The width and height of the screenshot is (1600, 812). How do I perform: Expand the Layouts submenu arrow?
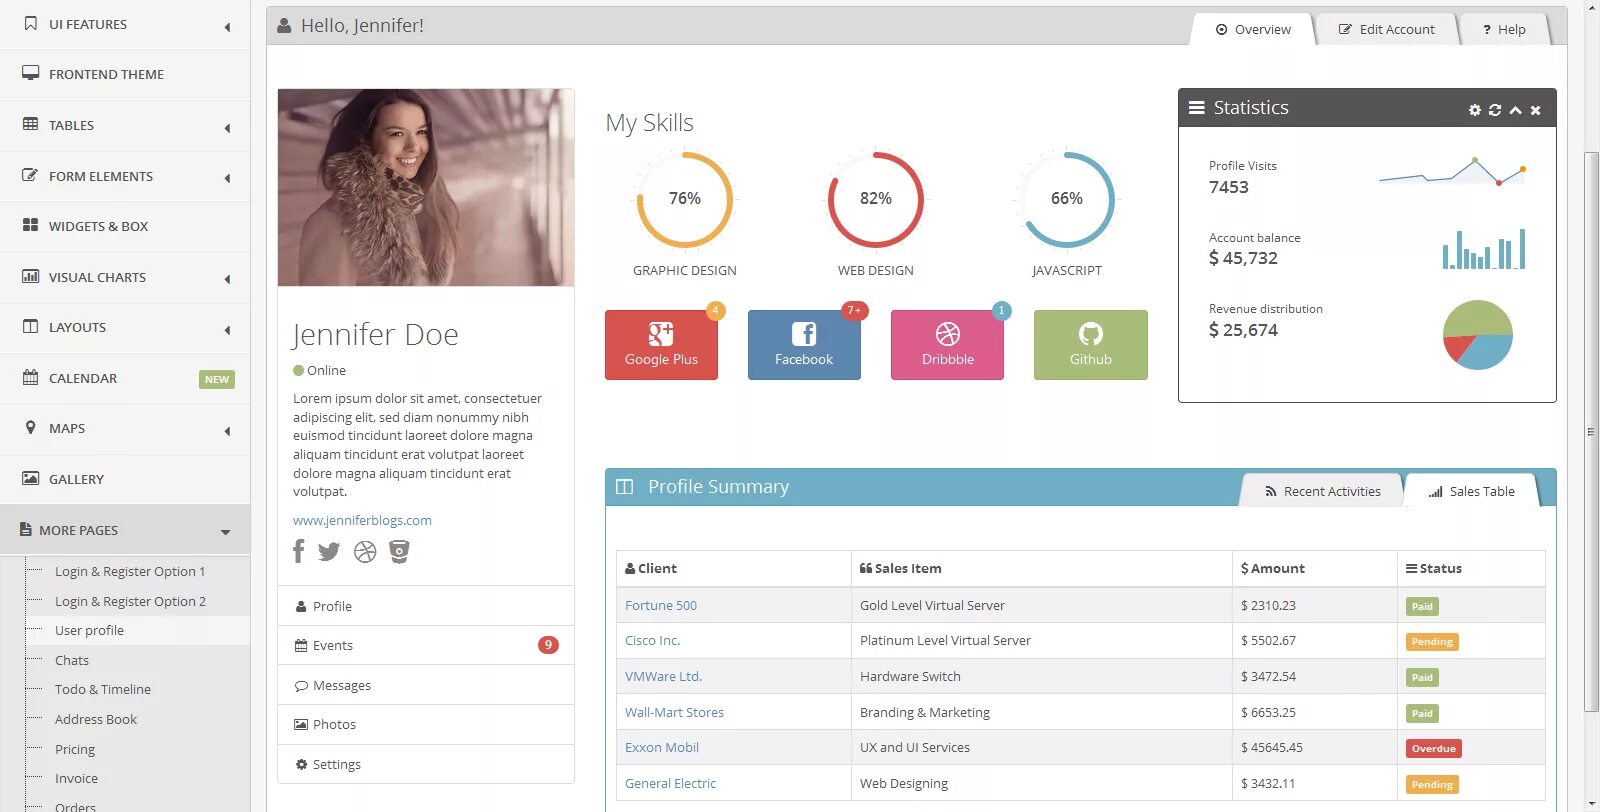[x=227, y=330]
